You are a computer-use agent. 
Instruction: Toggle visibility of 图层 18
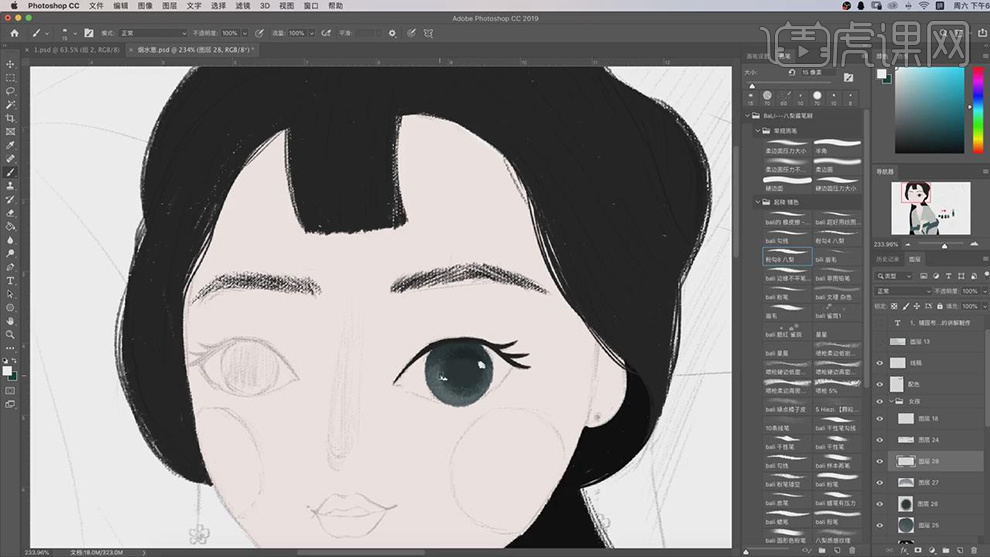pos(880,419)
